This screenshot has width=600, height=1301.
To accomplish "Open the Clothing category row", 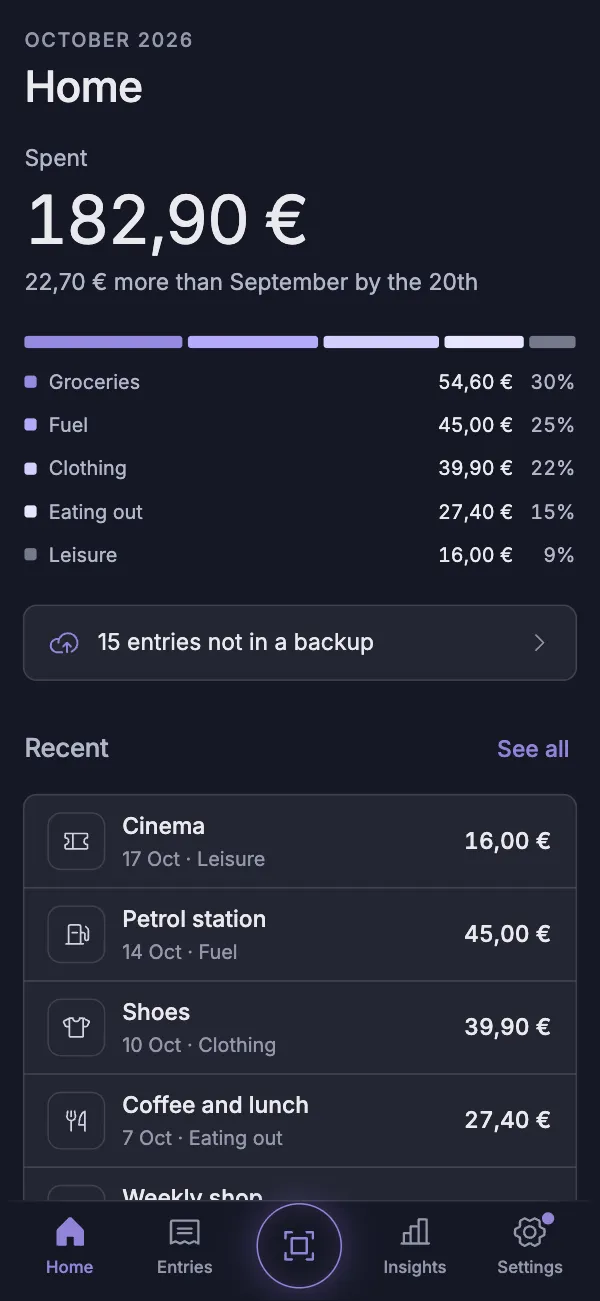I will point(300,468).
